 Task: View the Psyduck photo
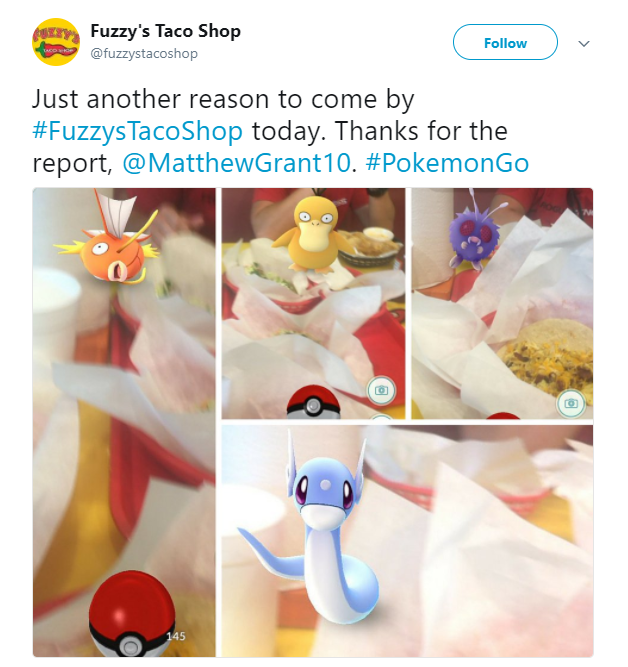point(313,303)
